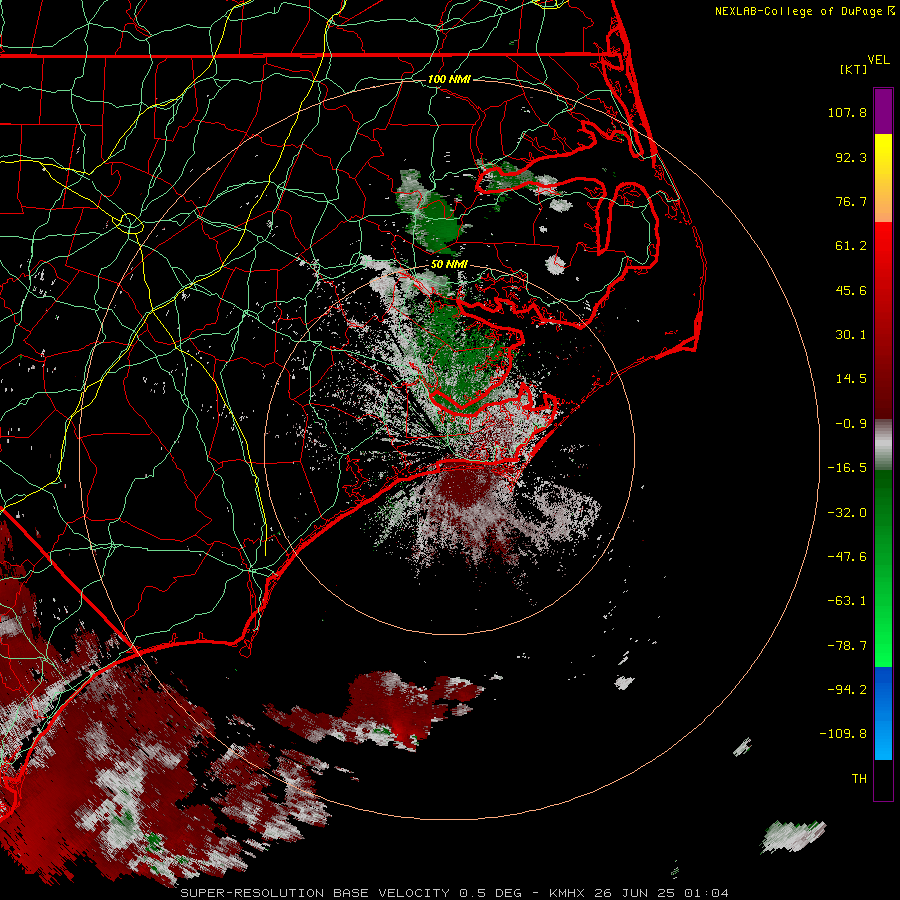This screenshot has width=900, height=900.
Task: Click the 76.7 legend value
Action: pos(851,201)
